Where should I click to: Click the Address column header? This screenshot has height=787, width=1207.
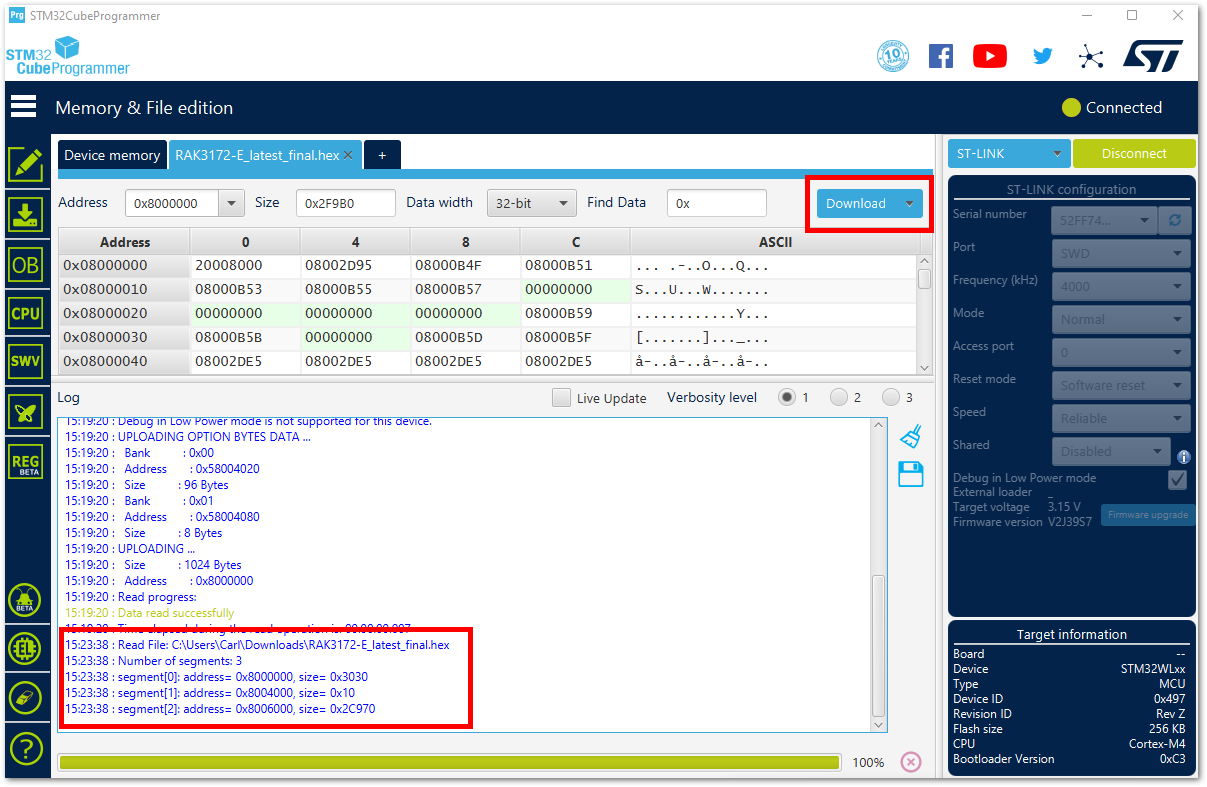point(125,242)
